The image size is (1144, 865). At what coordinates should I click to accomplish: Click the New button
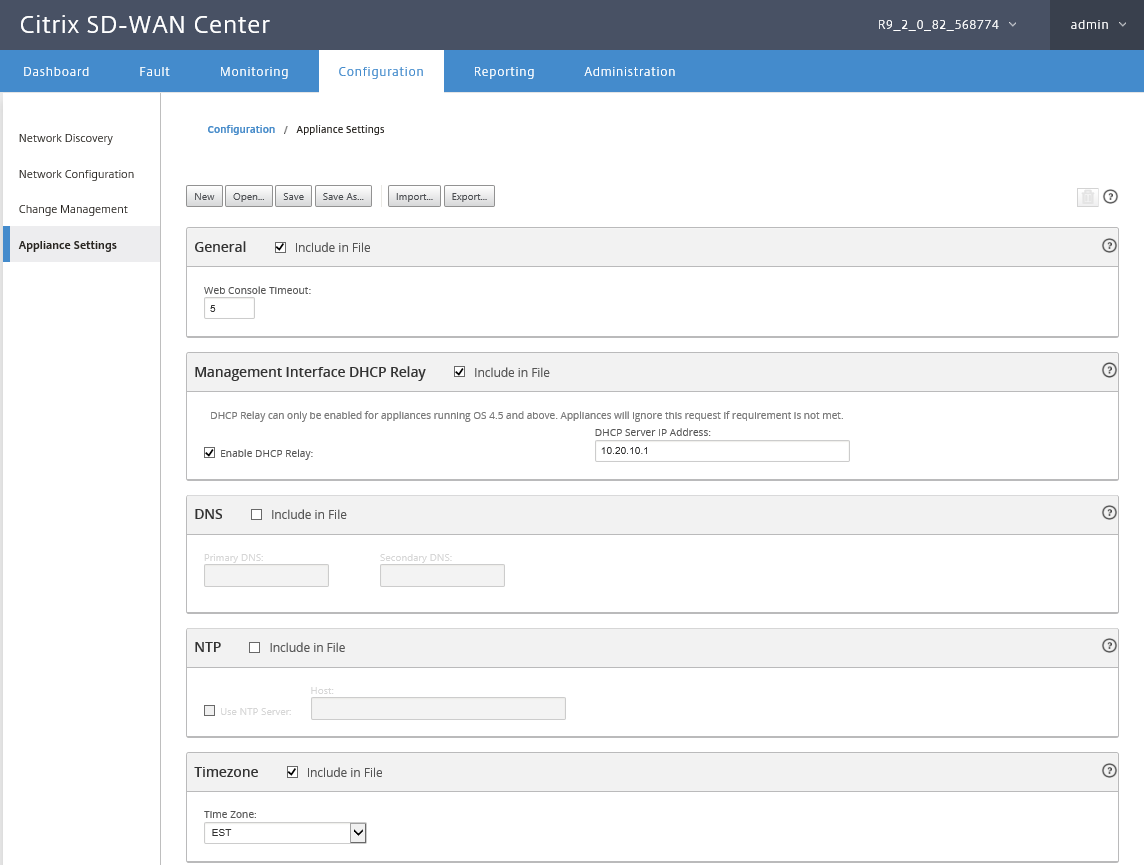[x=204, y=196]
